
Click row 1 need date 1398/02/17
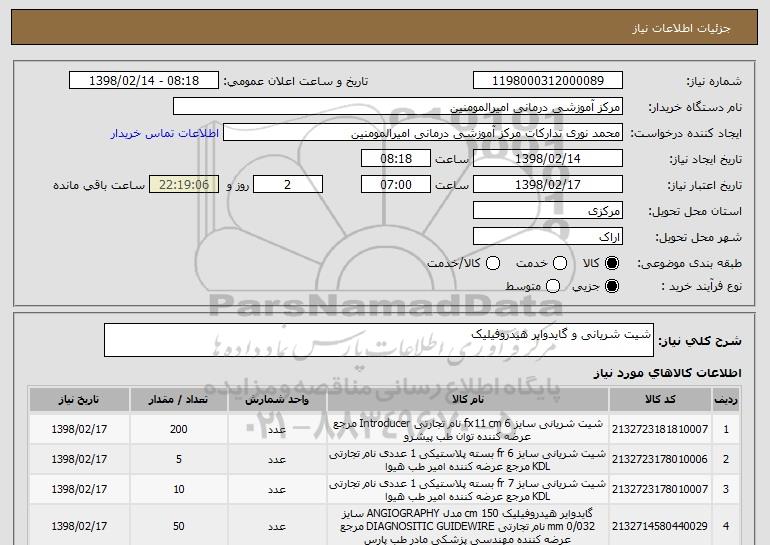tap(79, 429)
